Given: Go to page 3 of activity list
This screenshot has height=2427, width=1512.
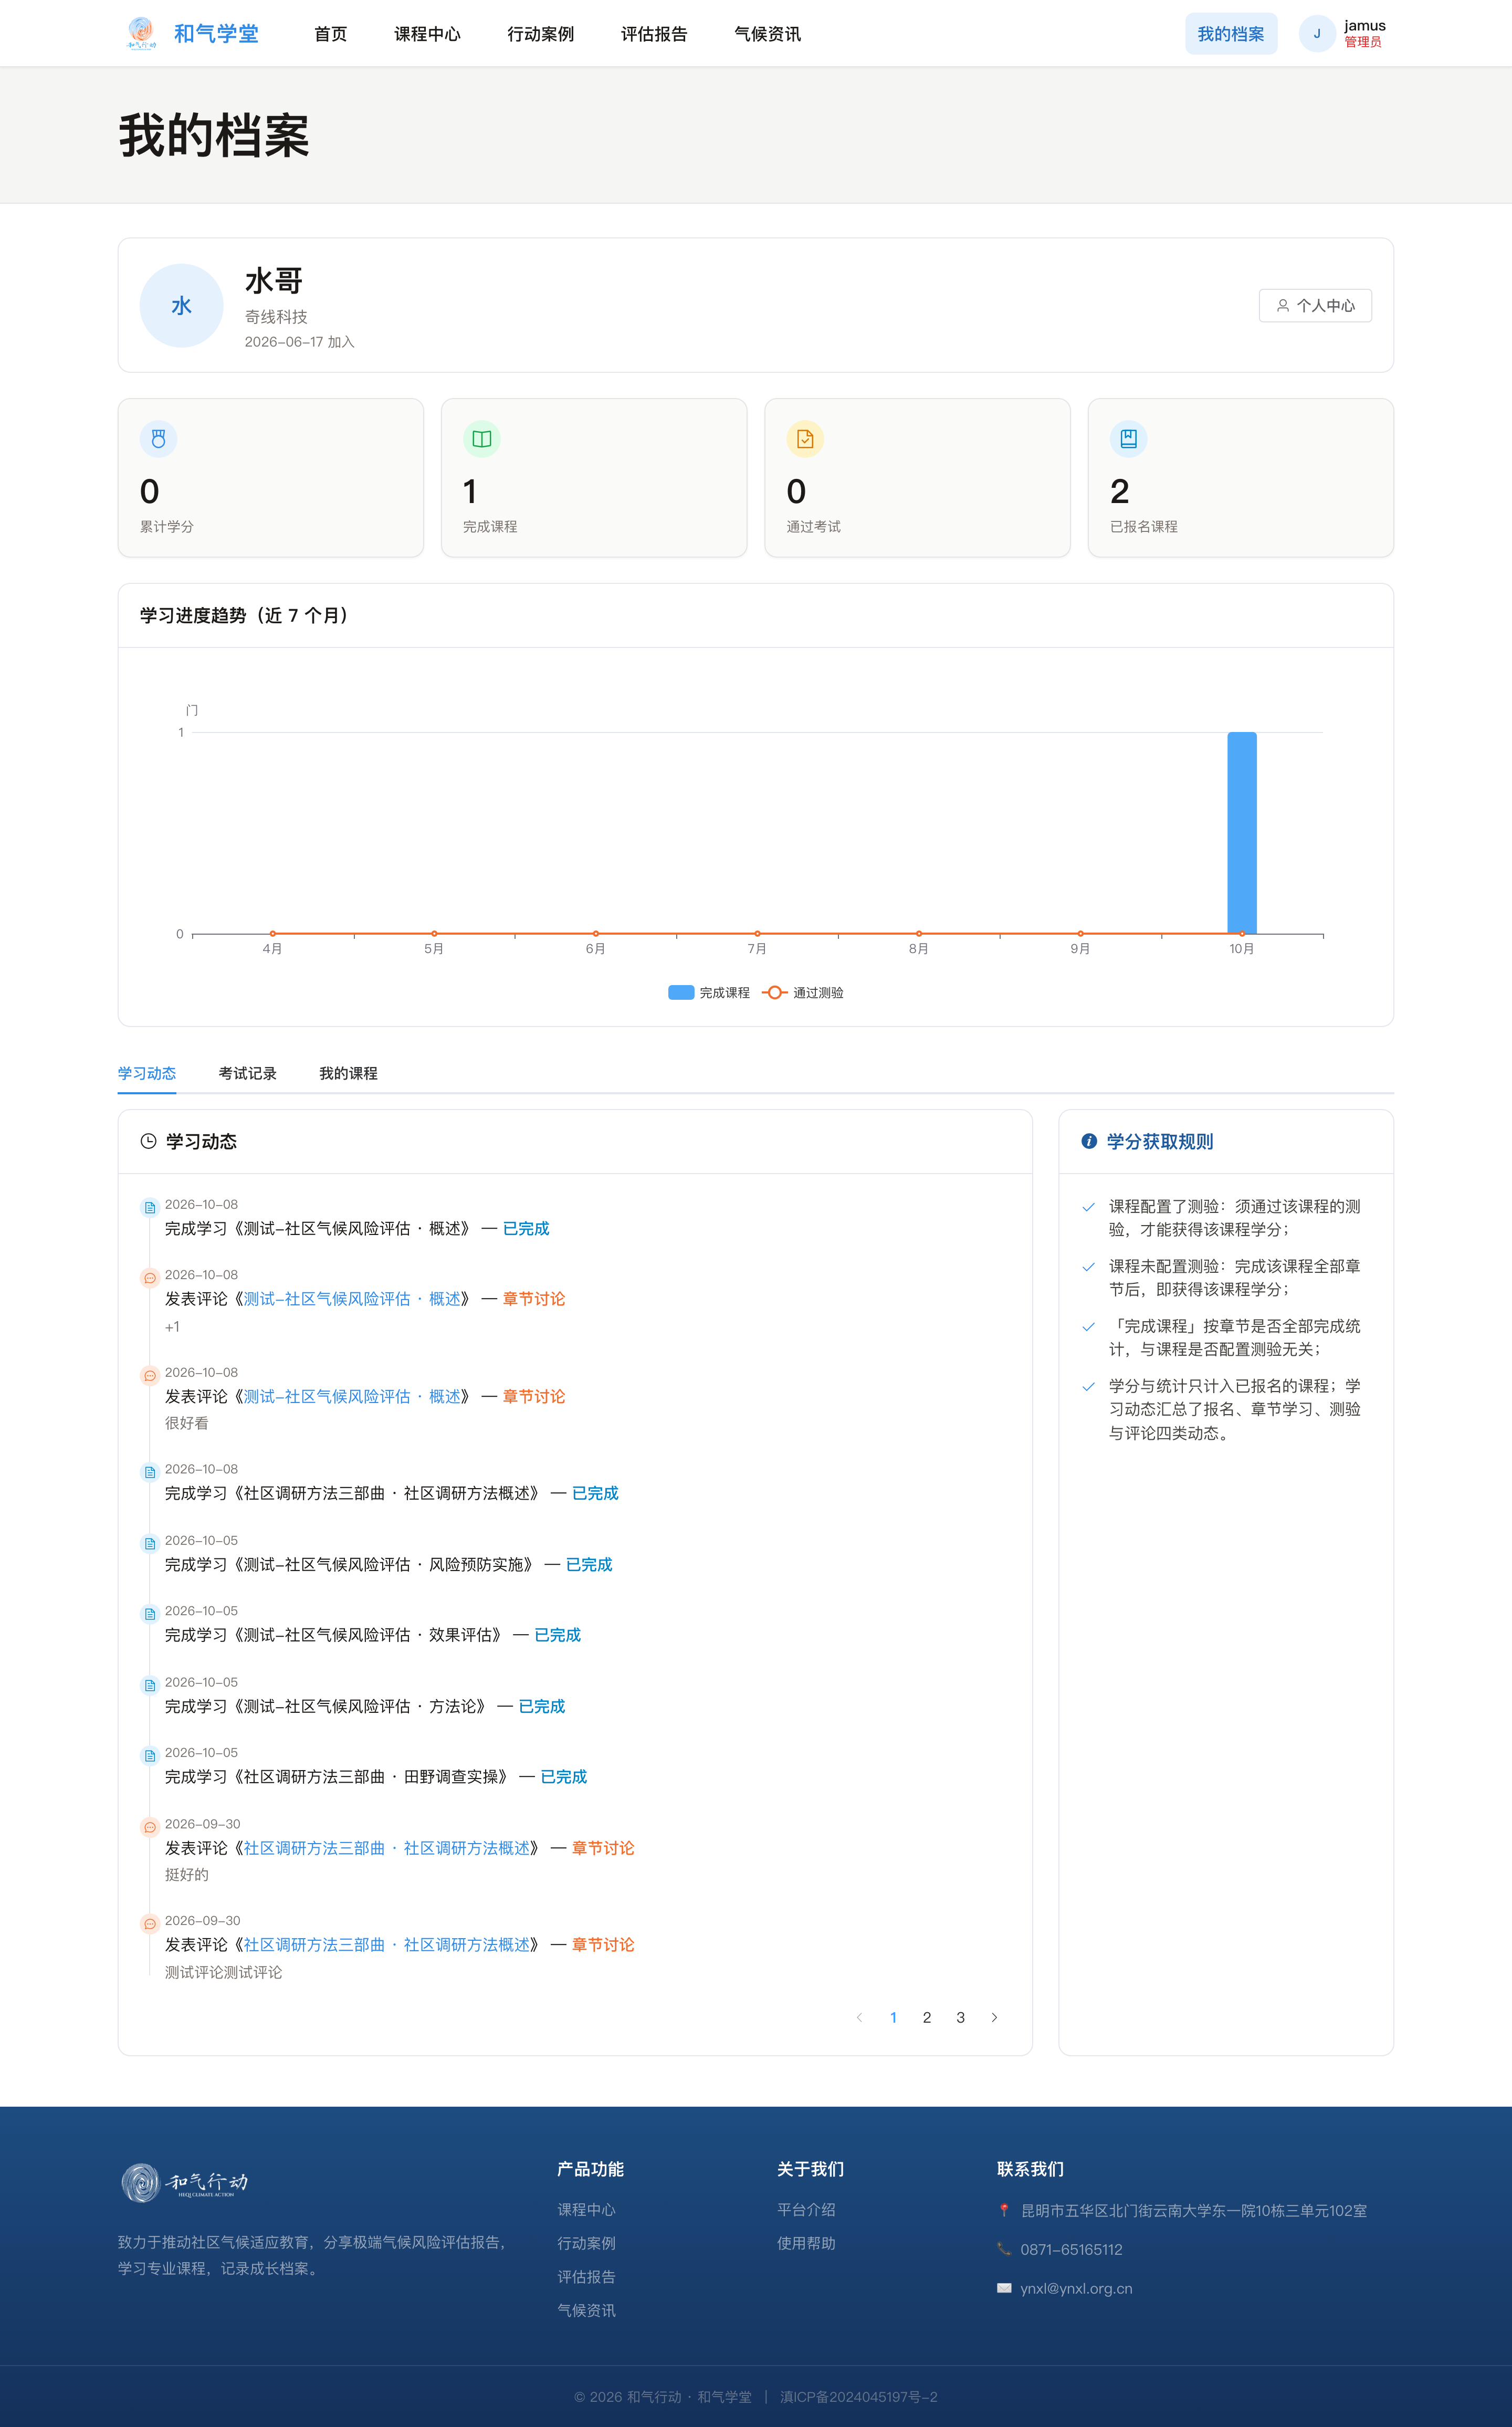Looking at the screenshot, I should (960, 2017).
